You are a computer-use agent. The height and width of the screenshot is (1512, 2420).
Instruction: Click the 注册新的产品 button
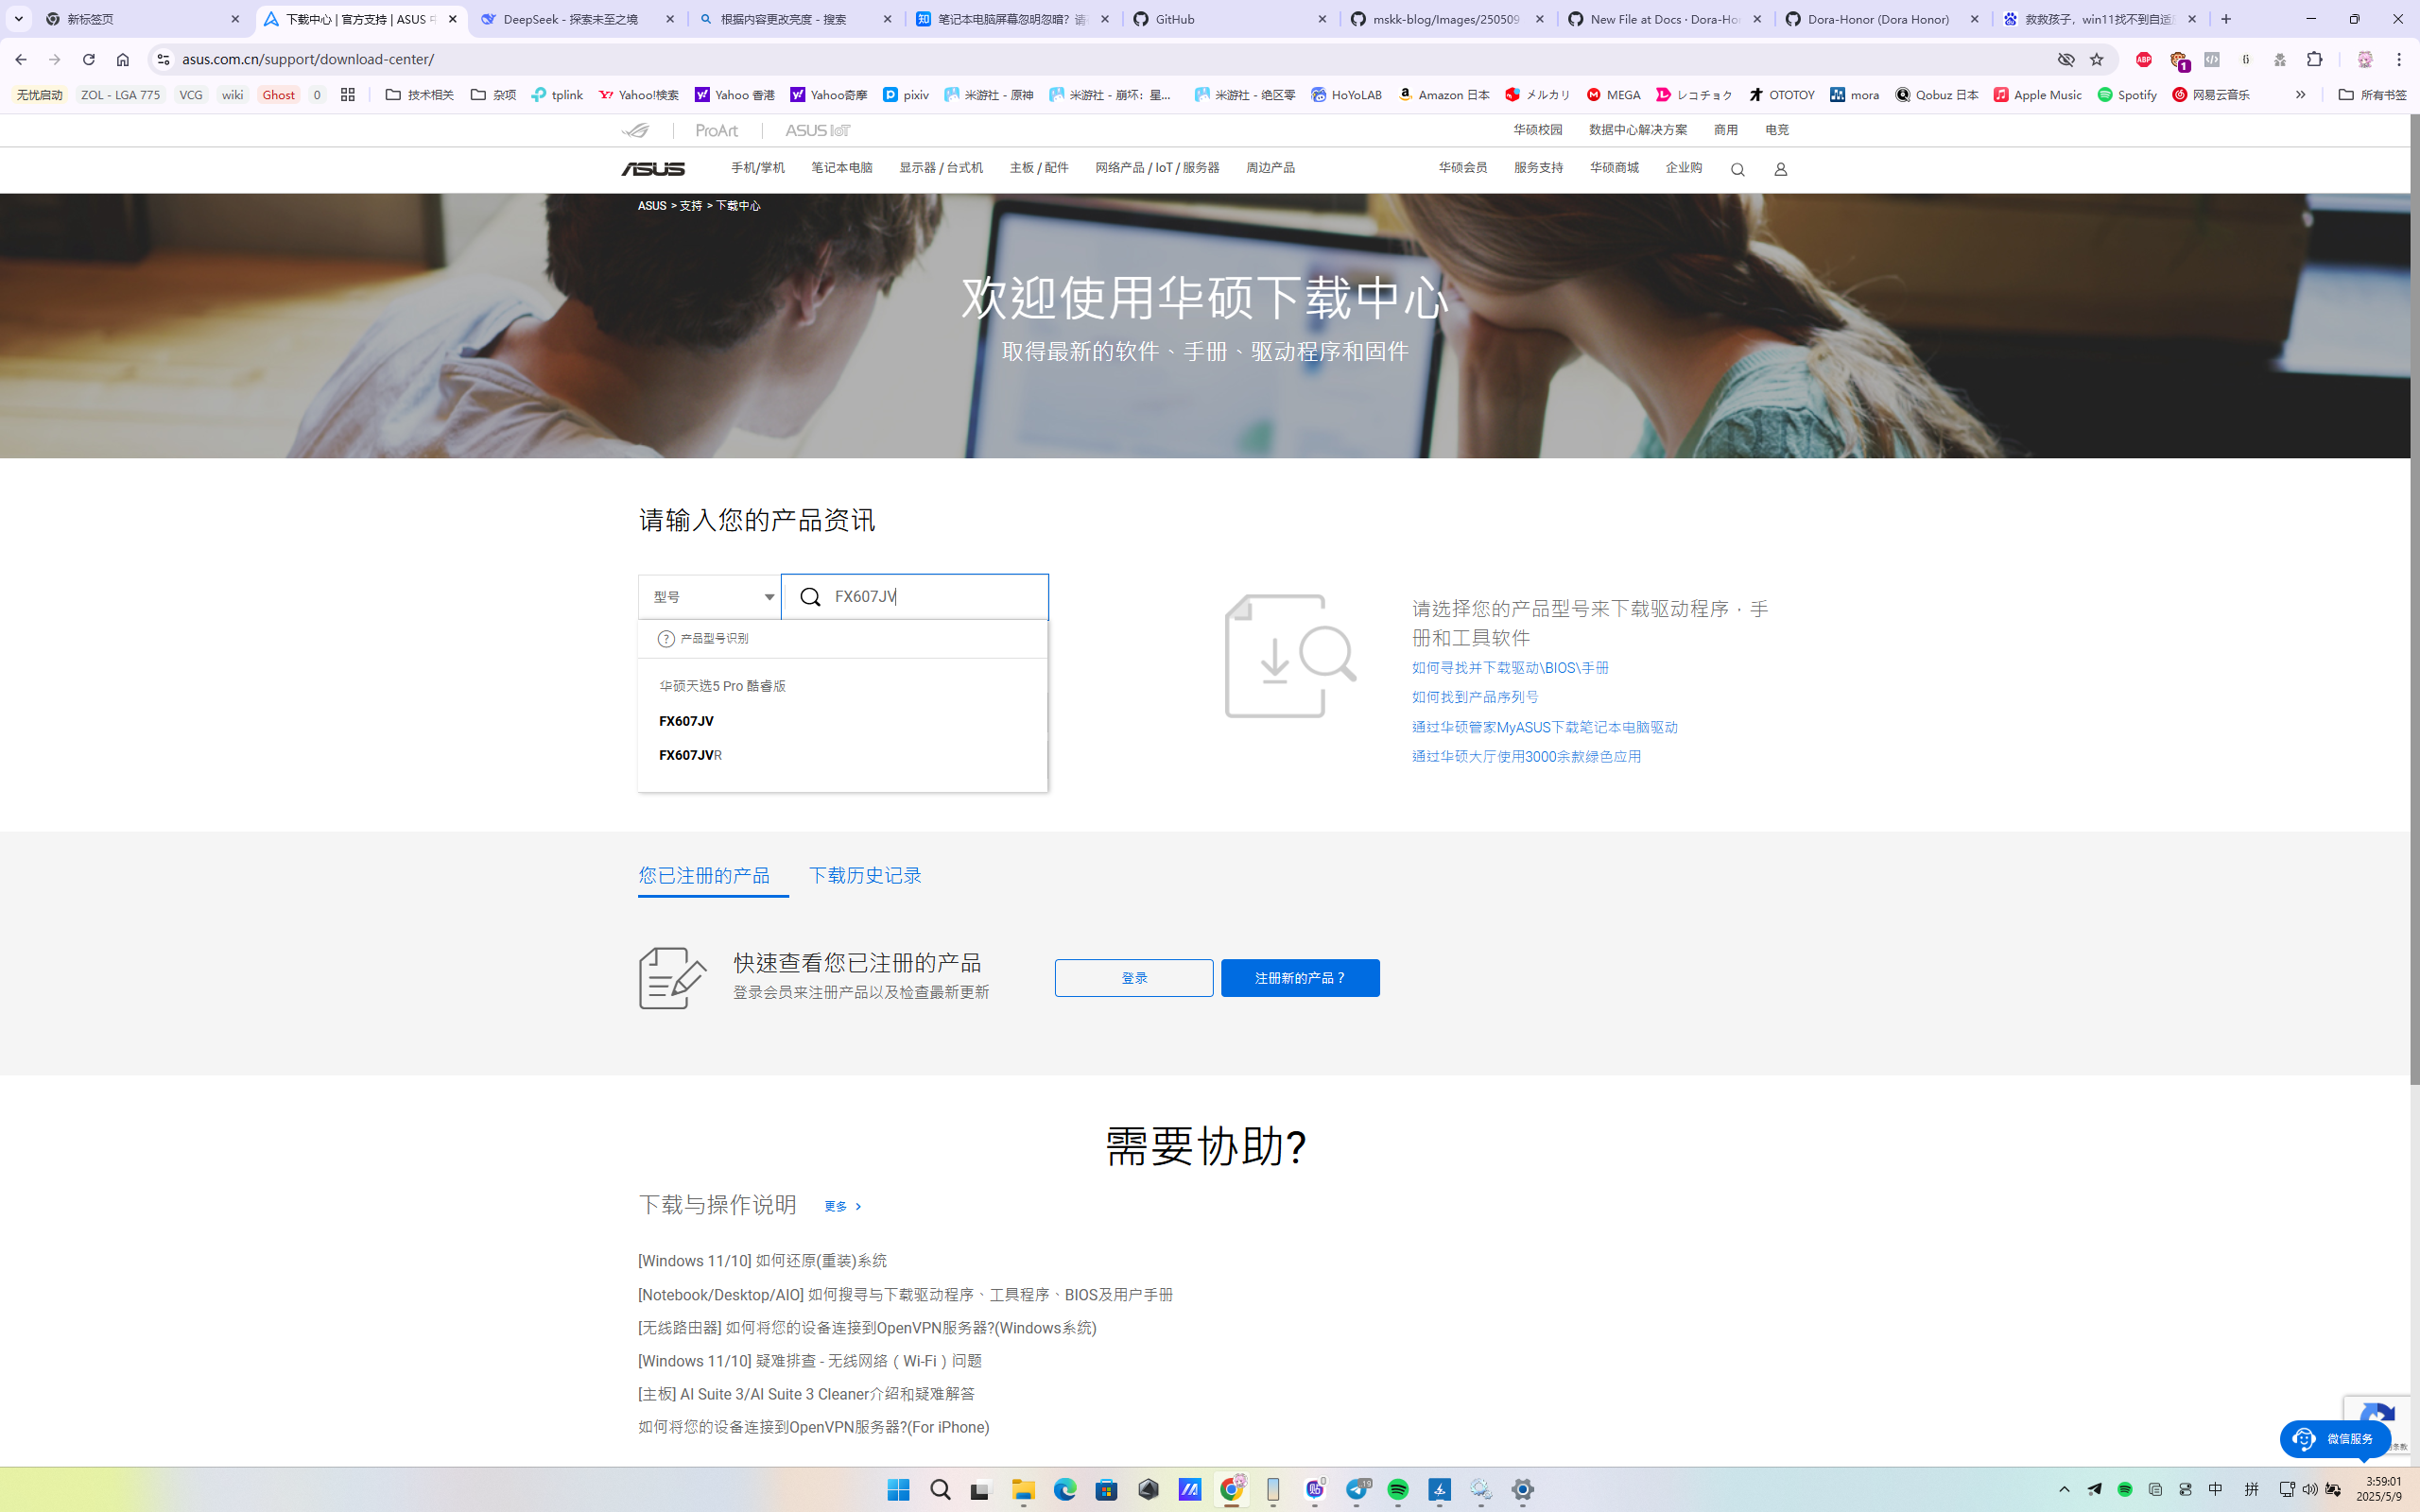tap(1299, 977)
